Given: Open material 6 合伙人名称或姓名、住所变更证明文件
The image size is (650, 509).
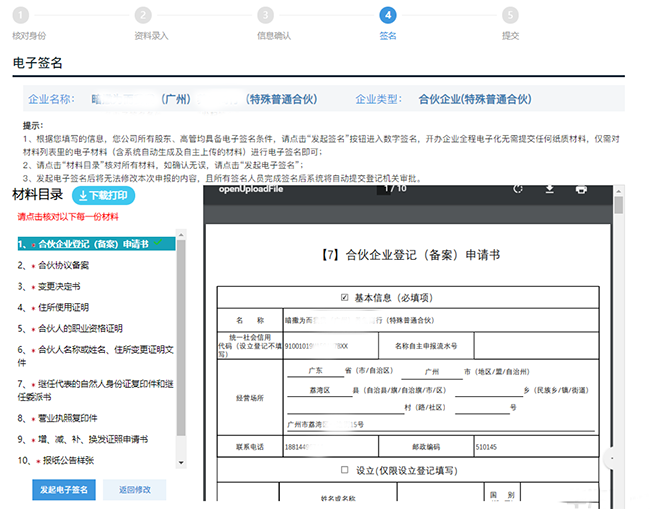Looking at the screenshot, I should point(96,356).
